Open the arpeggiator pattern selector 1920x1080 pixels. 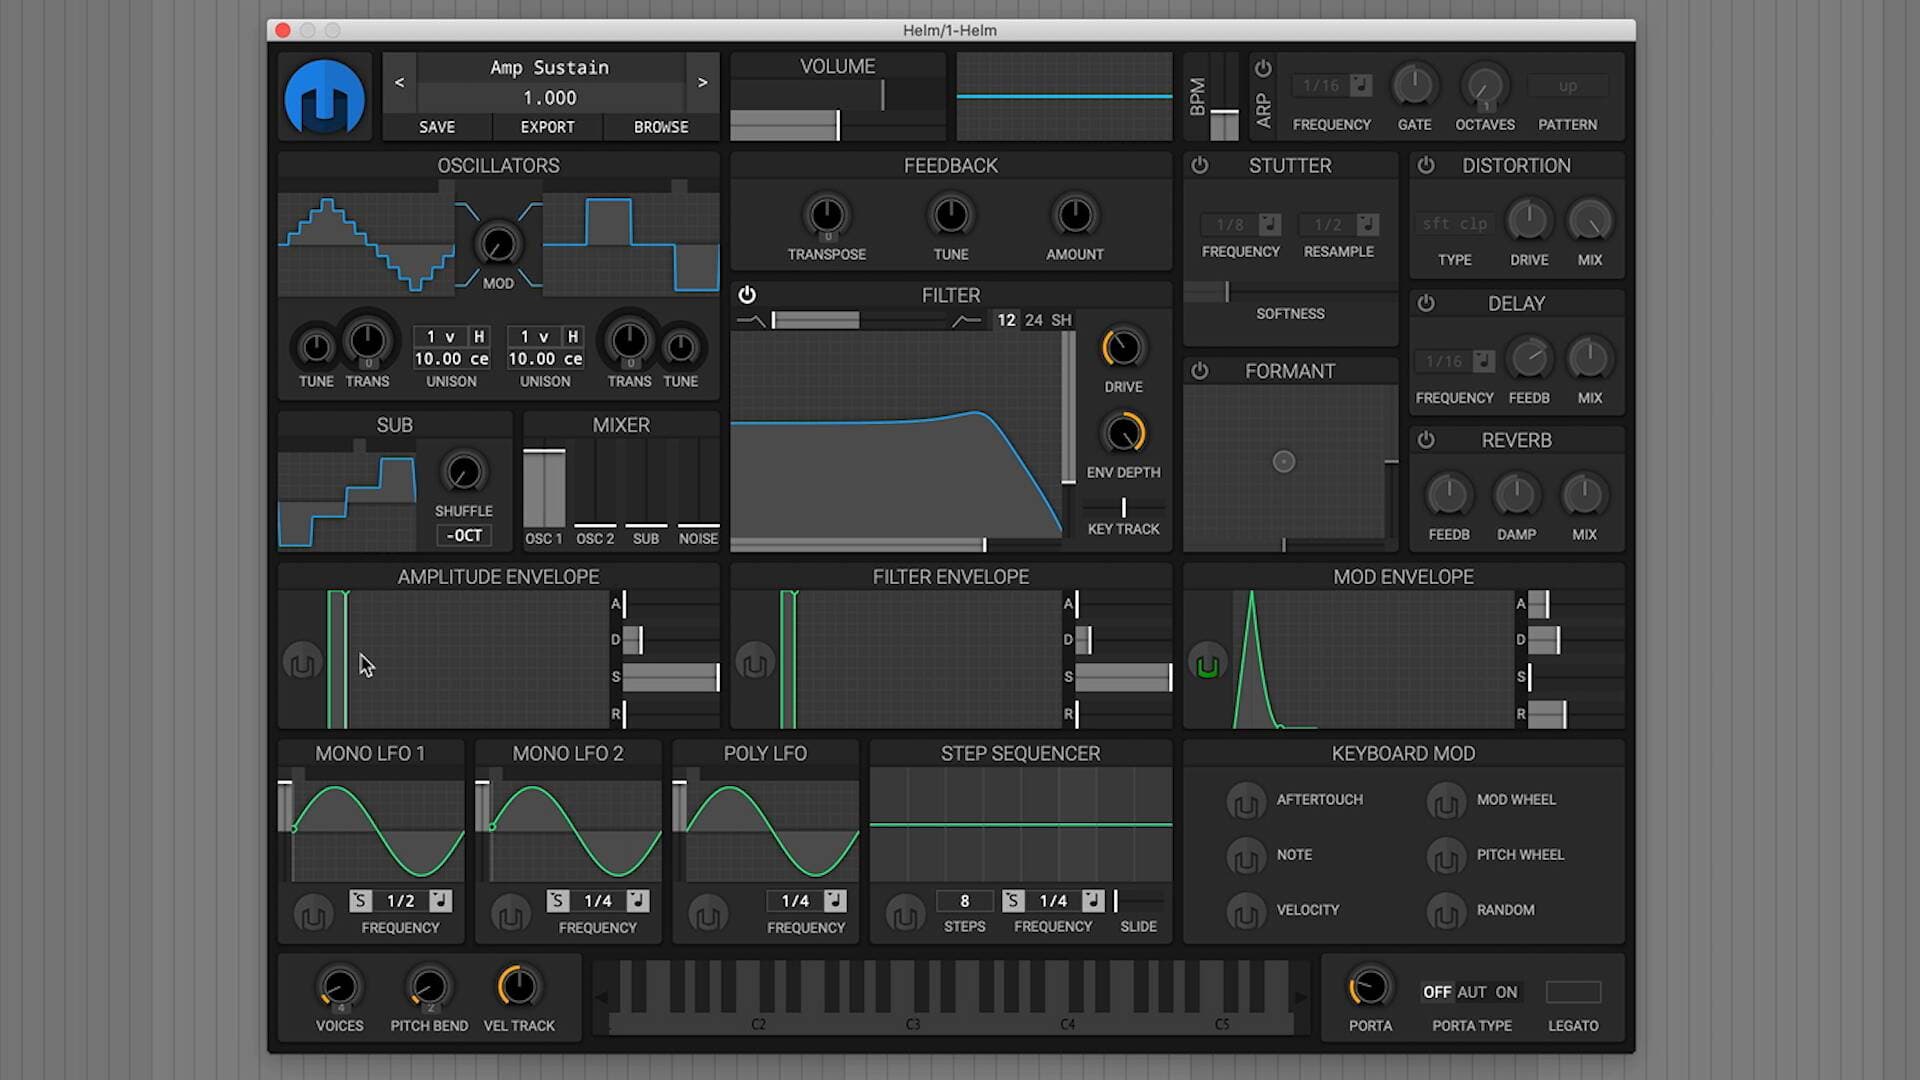[x=1567, y=87]
